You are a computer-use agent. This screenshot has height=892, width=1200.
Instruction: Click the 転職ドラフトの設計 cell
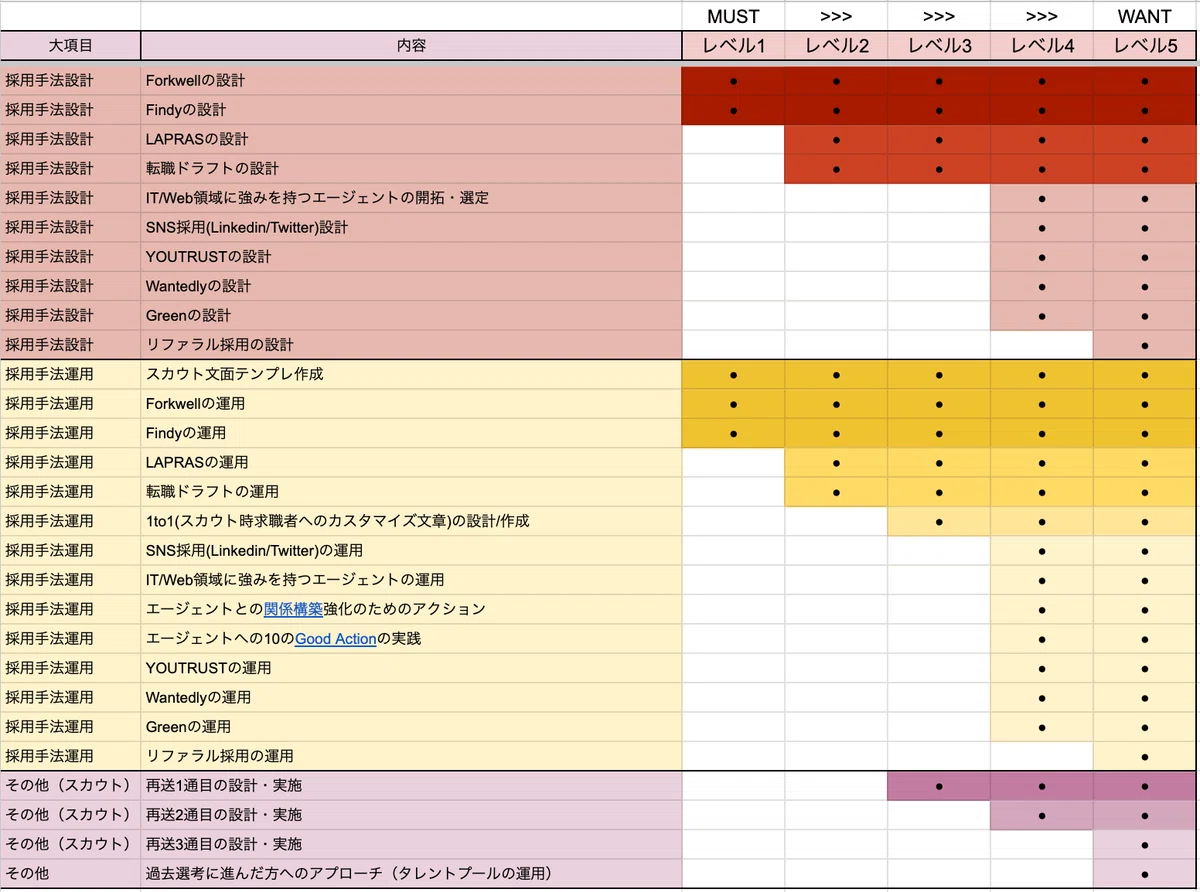click(x=411, y=168)
